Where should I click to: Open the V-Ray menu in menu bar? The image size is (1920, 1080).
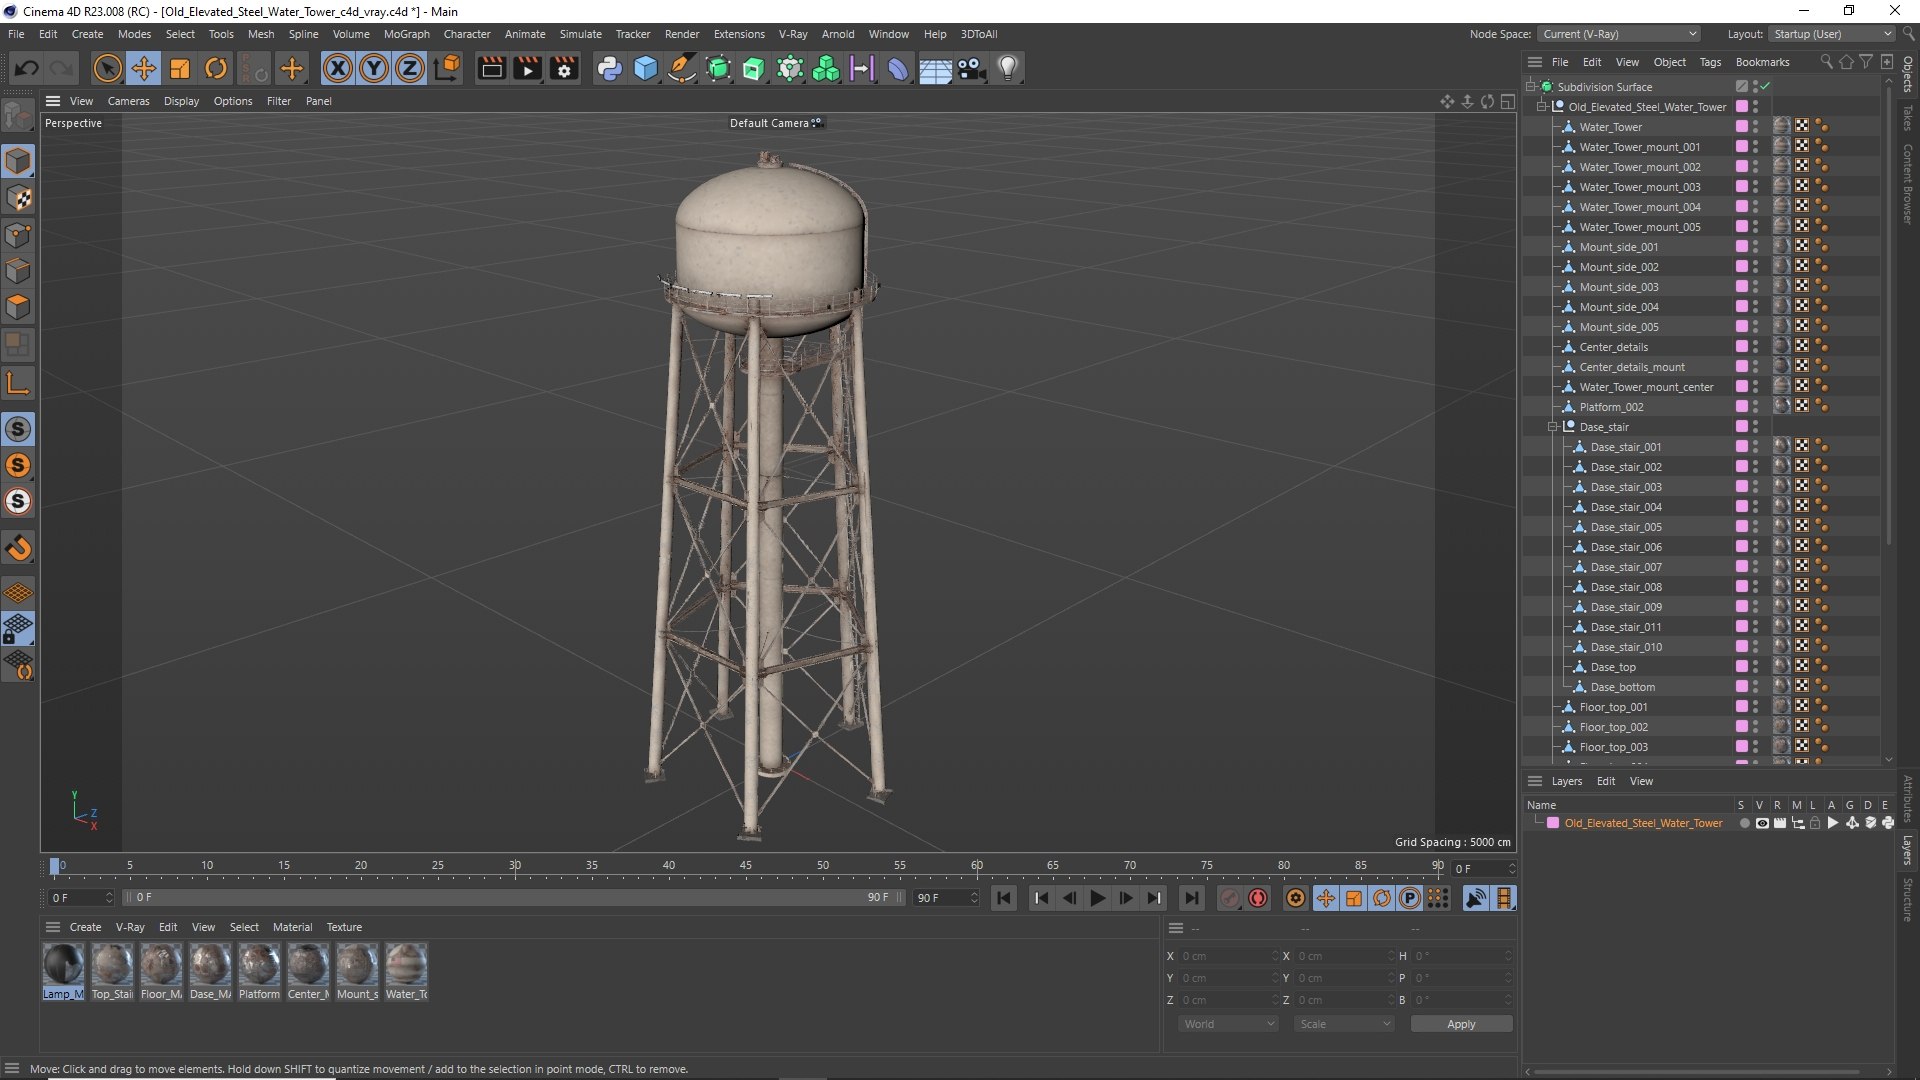793,34
